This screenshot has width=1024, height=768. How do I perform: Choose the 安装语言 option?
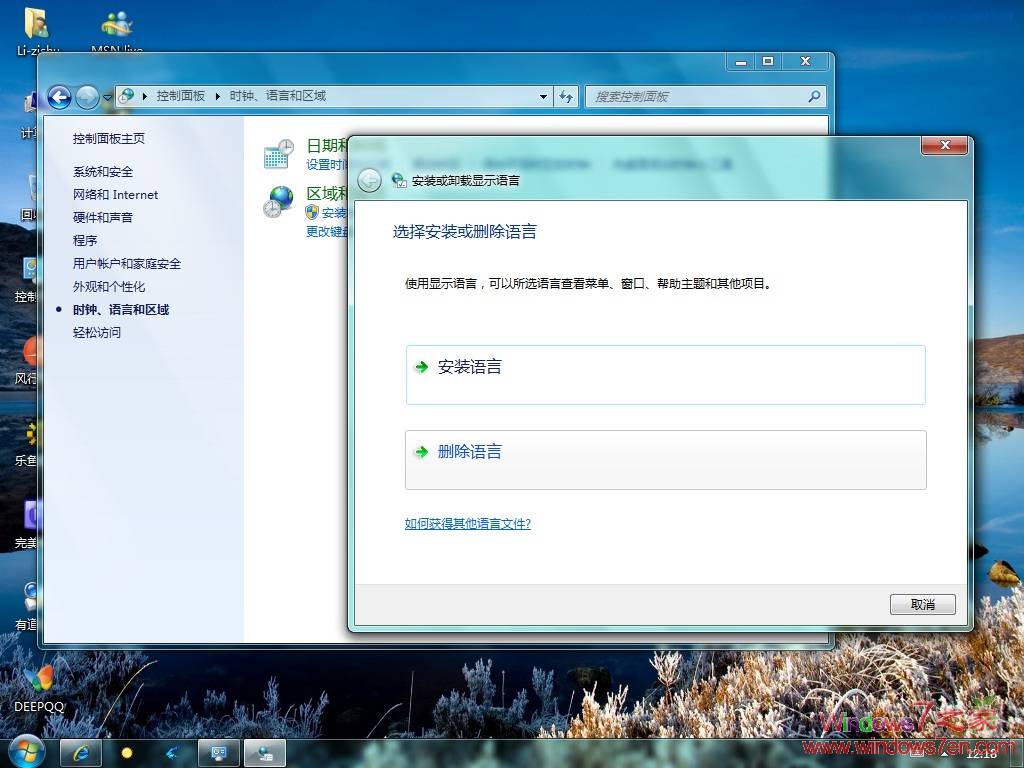click(472, 367)
